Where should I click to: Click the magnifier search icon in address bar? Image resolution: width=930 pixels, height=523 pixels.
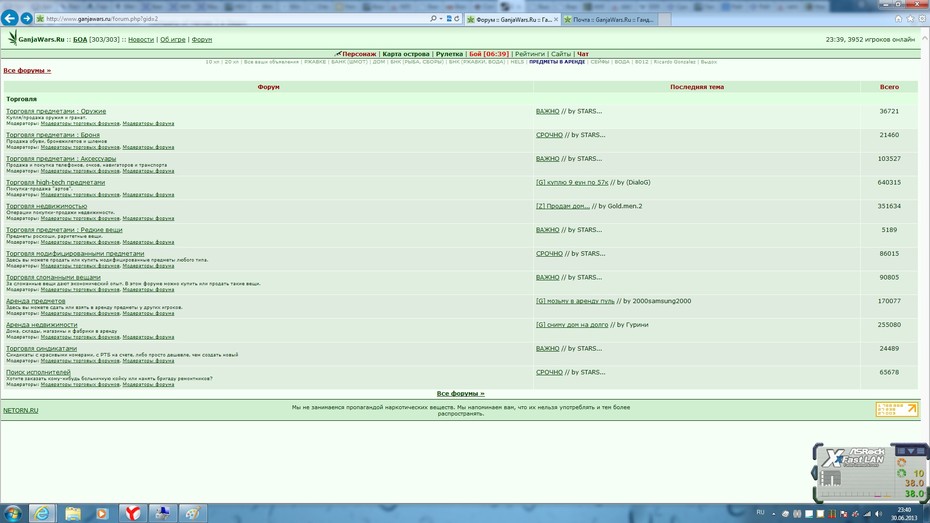click(x=433, y=19)
